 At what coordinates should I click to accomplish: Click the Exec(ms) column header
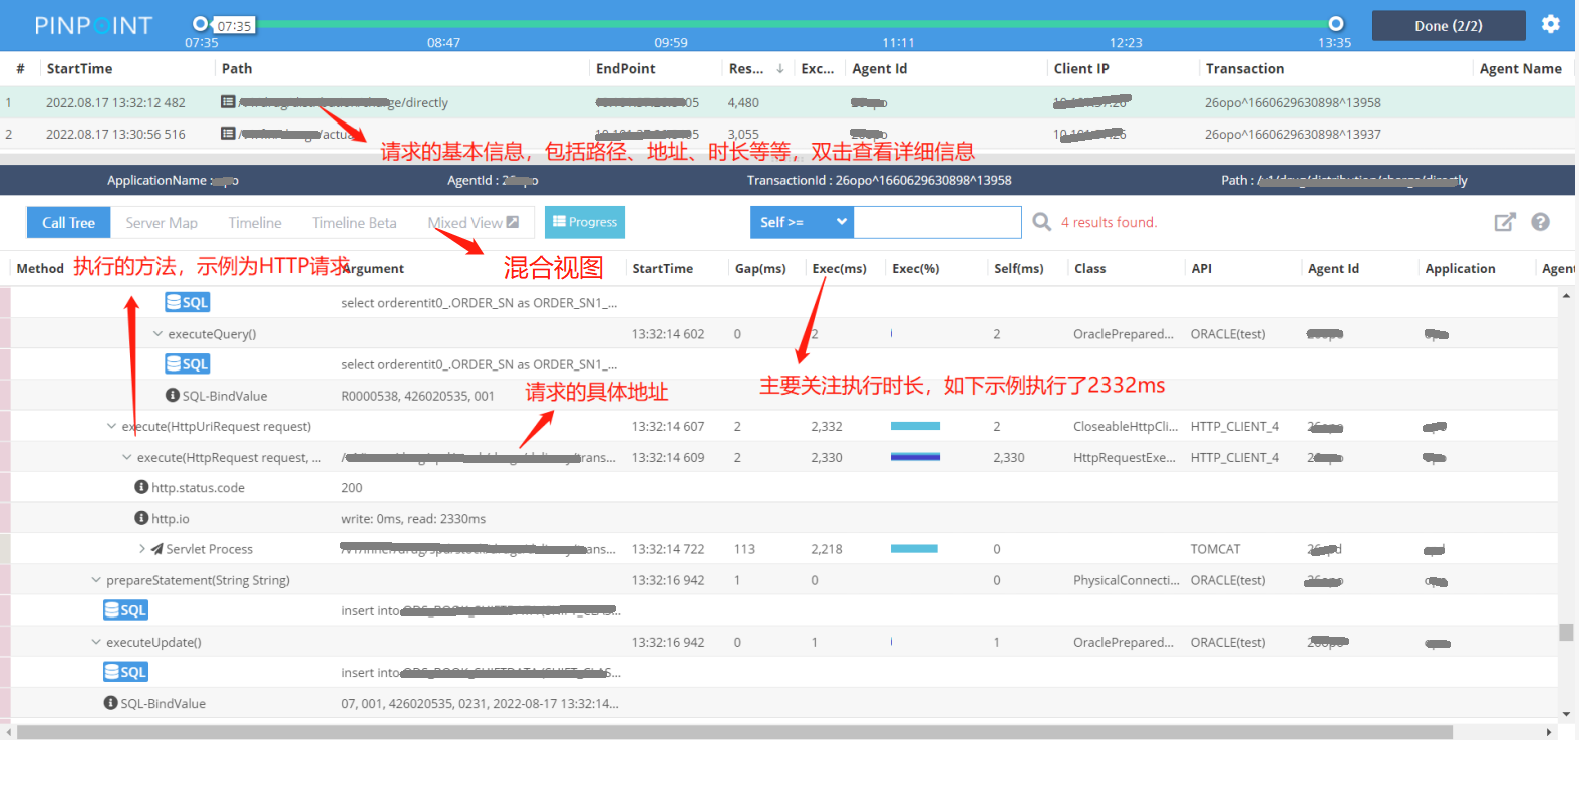pyautogui.click(x=839, y=269)
